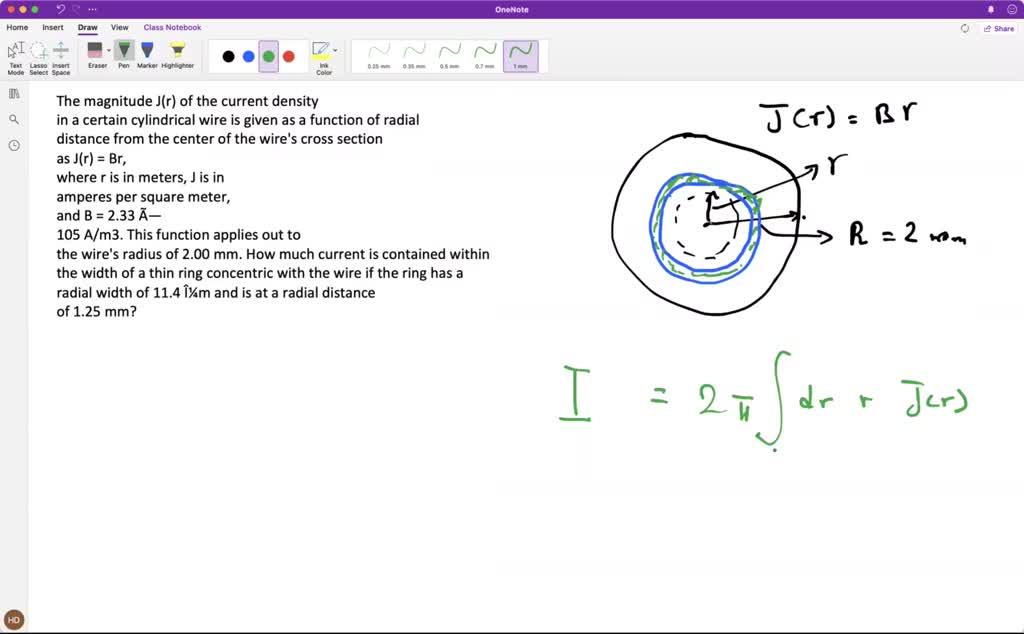This screenshot has height=634, width=1024.
Task: Click the line "amperes per square meter,"
Action: tap(143, 197)
